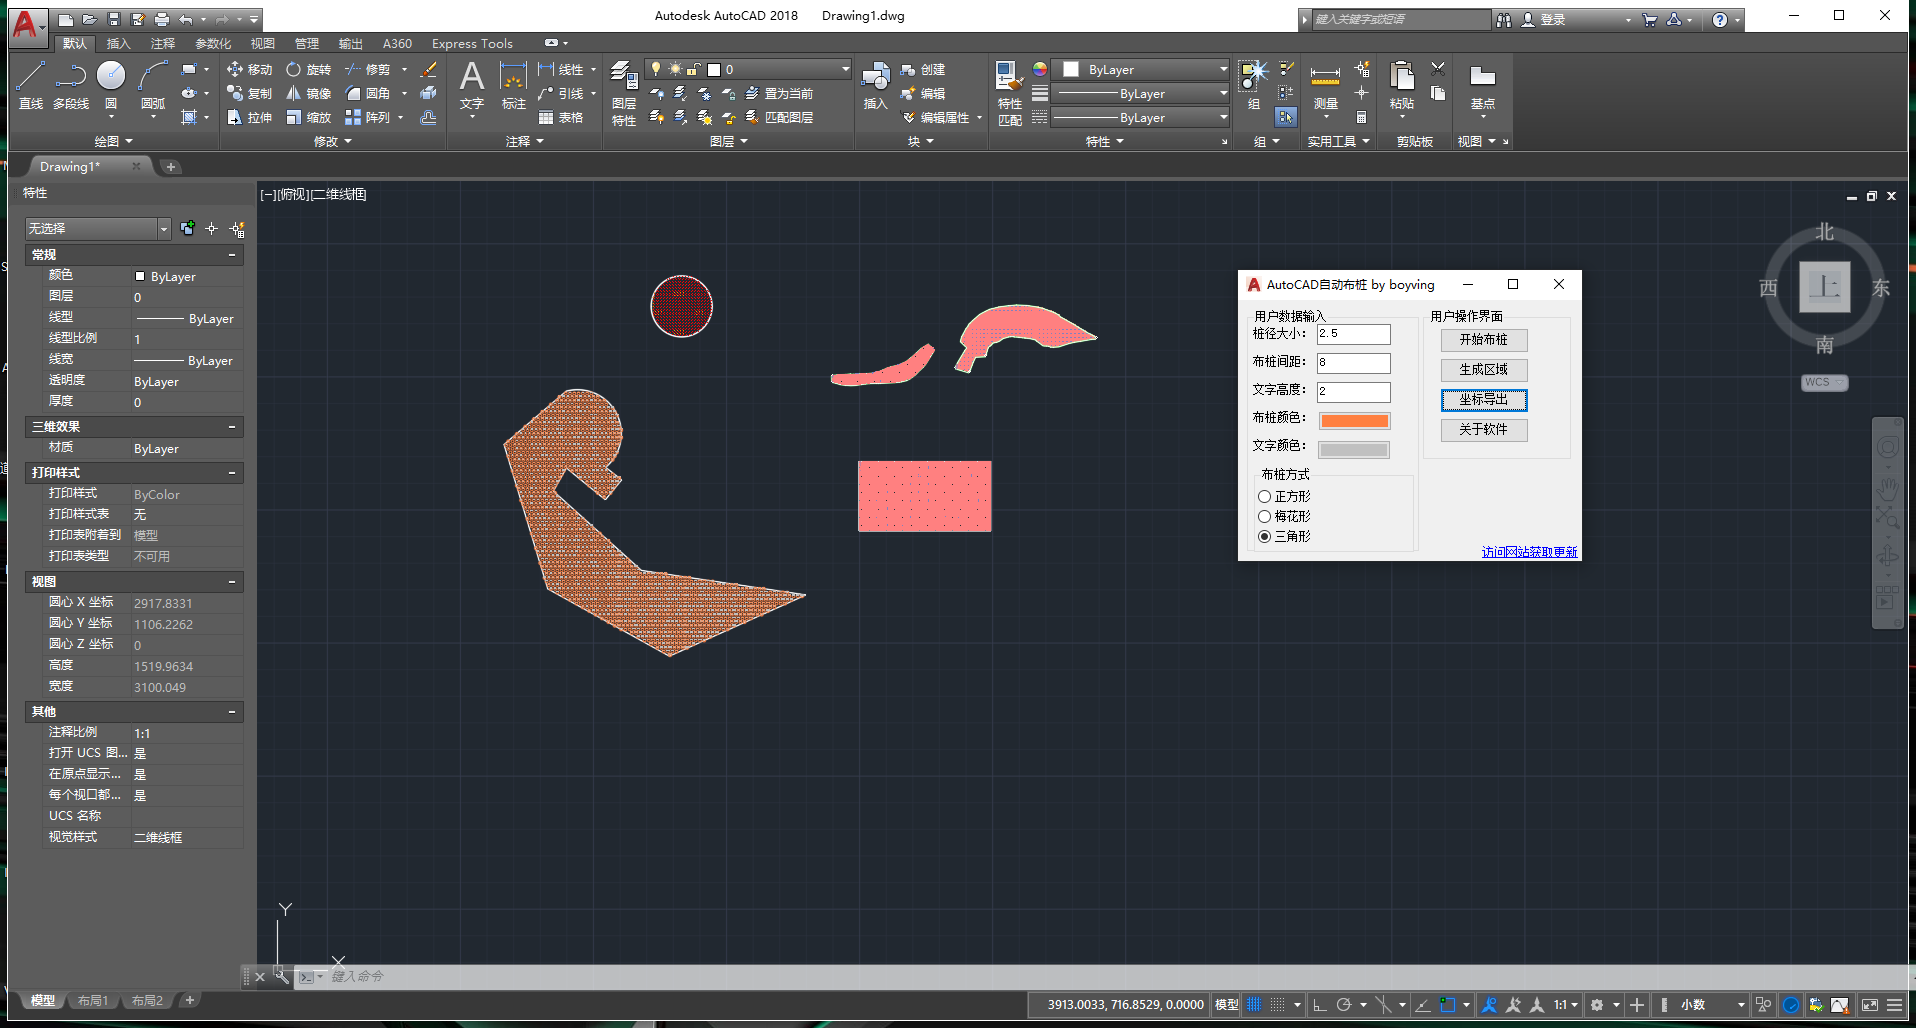Viewport: 1916px width, 1028px height.
Task: Select the 三角形 radio button
Action: coord(1265,537)
